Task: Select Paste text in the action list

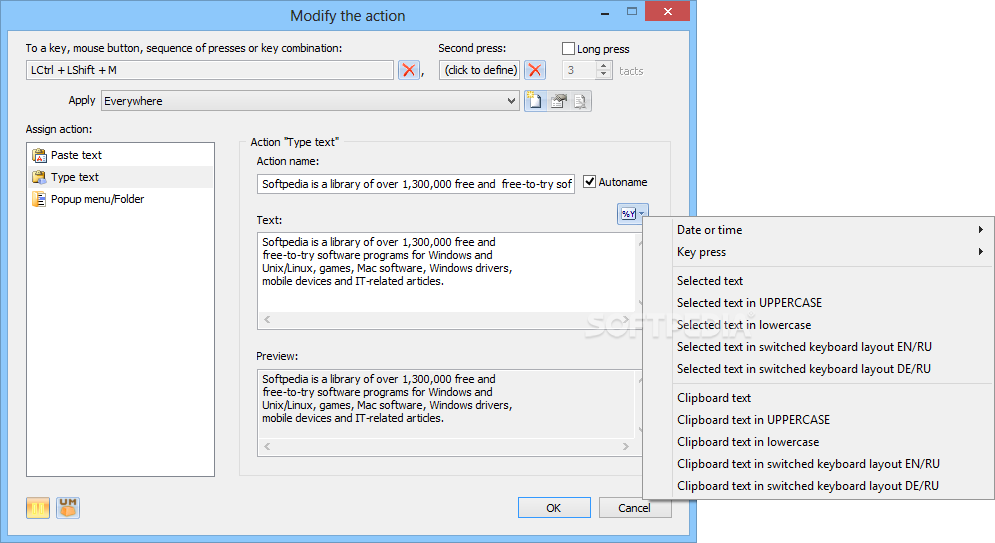Action: 121,155
